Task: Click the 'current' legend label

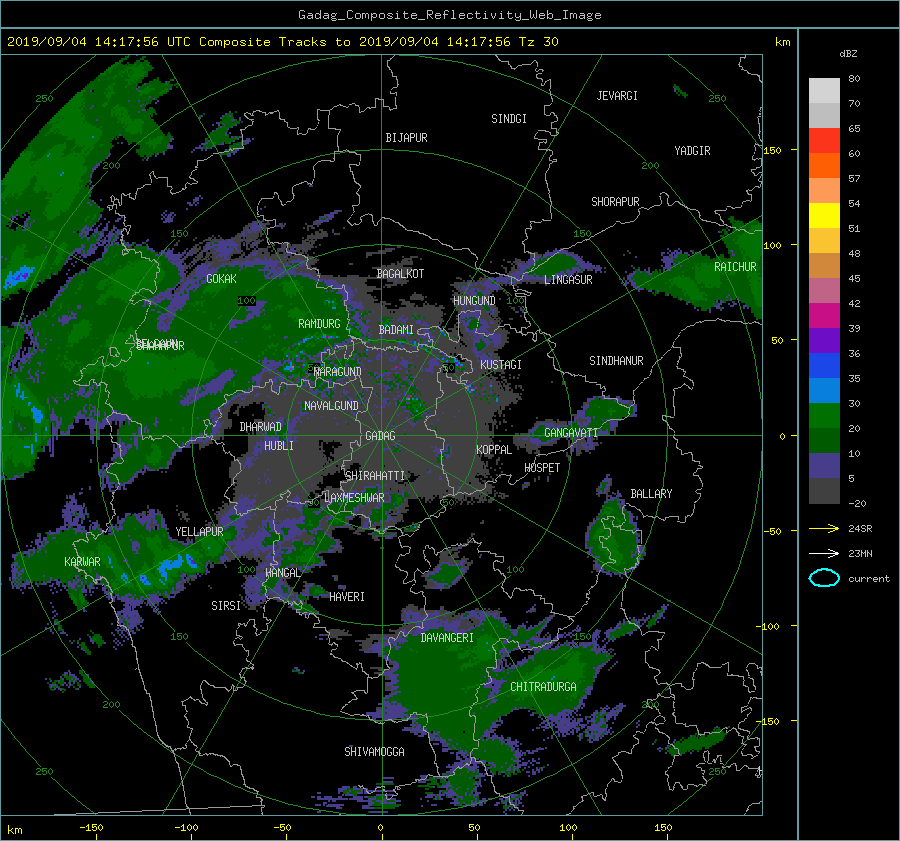Action: point(869,579)
